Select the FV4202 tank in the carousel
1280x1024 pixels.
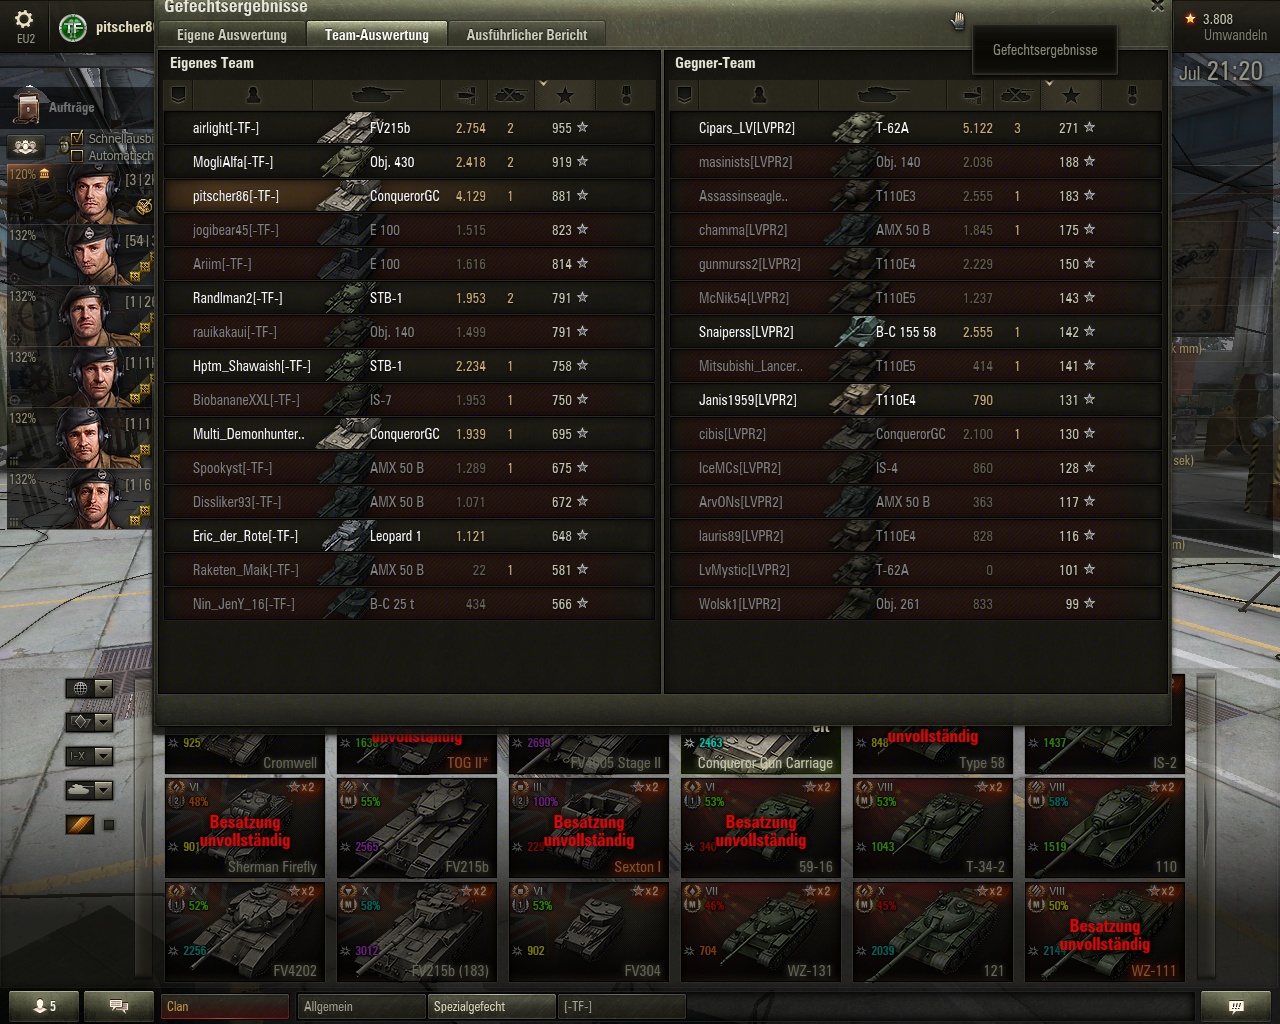pyautogui.click(x=245, y=932)
